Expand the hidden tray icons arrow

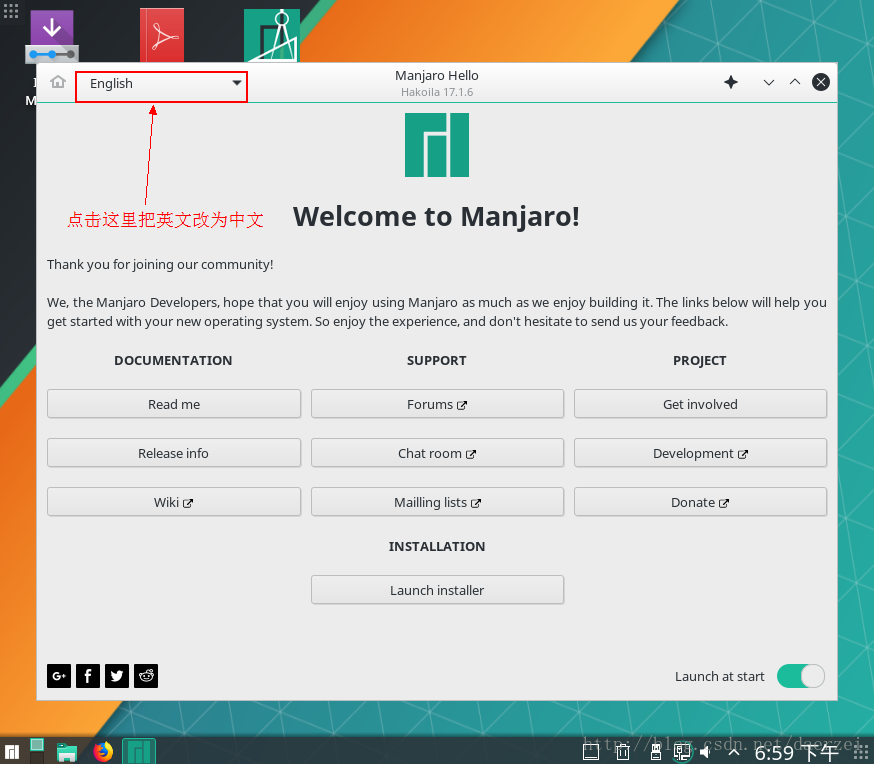(x=734, y=752)
